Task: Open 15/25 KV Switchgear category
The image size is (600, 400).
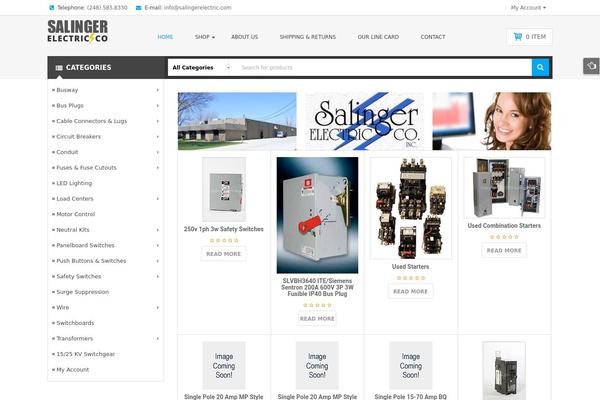Action: click(x=85, y=354)
